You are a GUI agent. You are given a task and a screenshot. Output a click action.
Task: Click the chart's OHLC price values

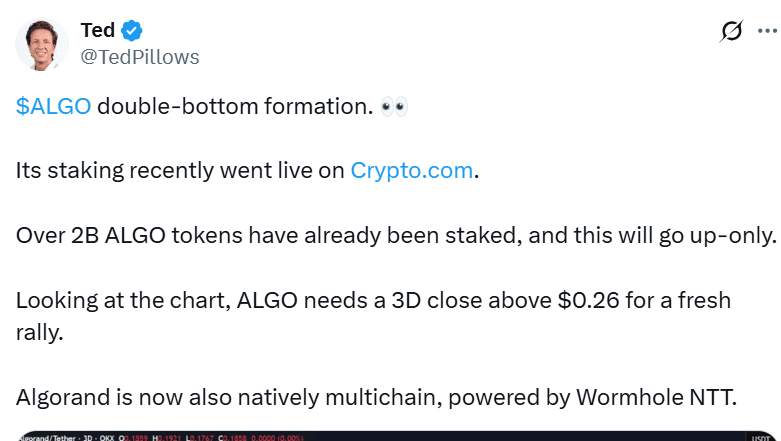point(182,438)
